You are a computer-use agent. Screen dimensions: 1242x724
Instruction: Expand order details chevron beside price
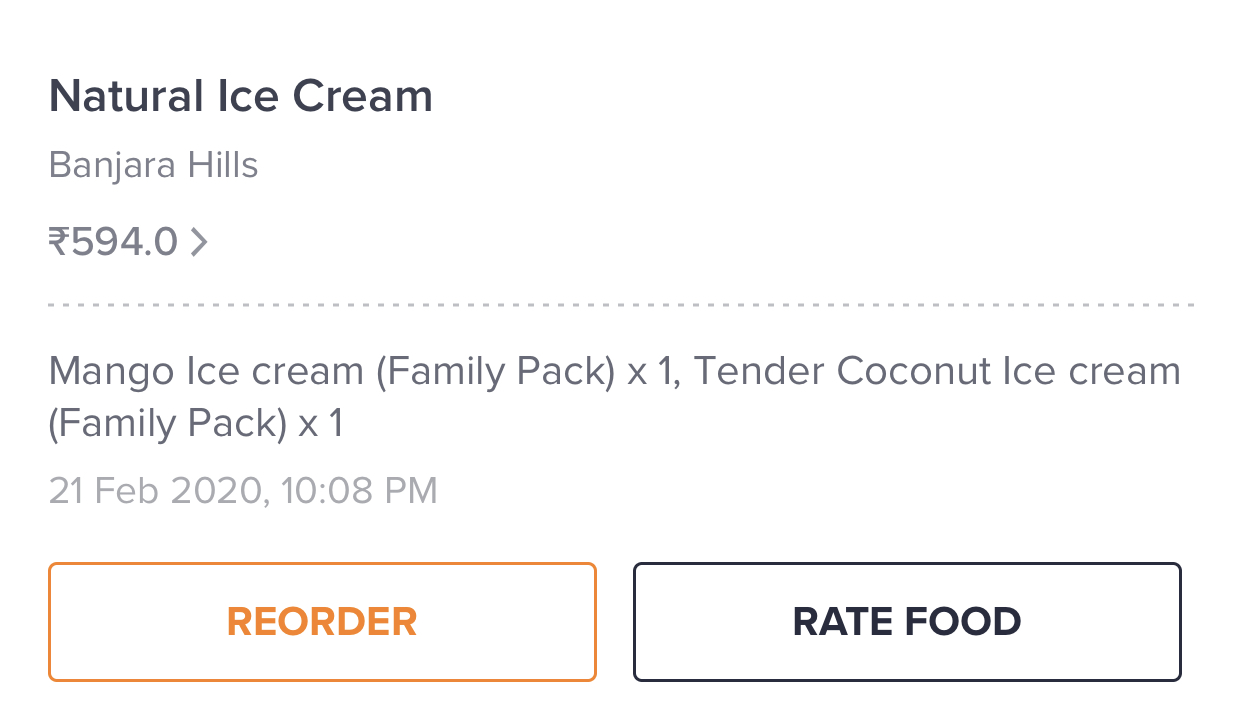coord(199,242)
